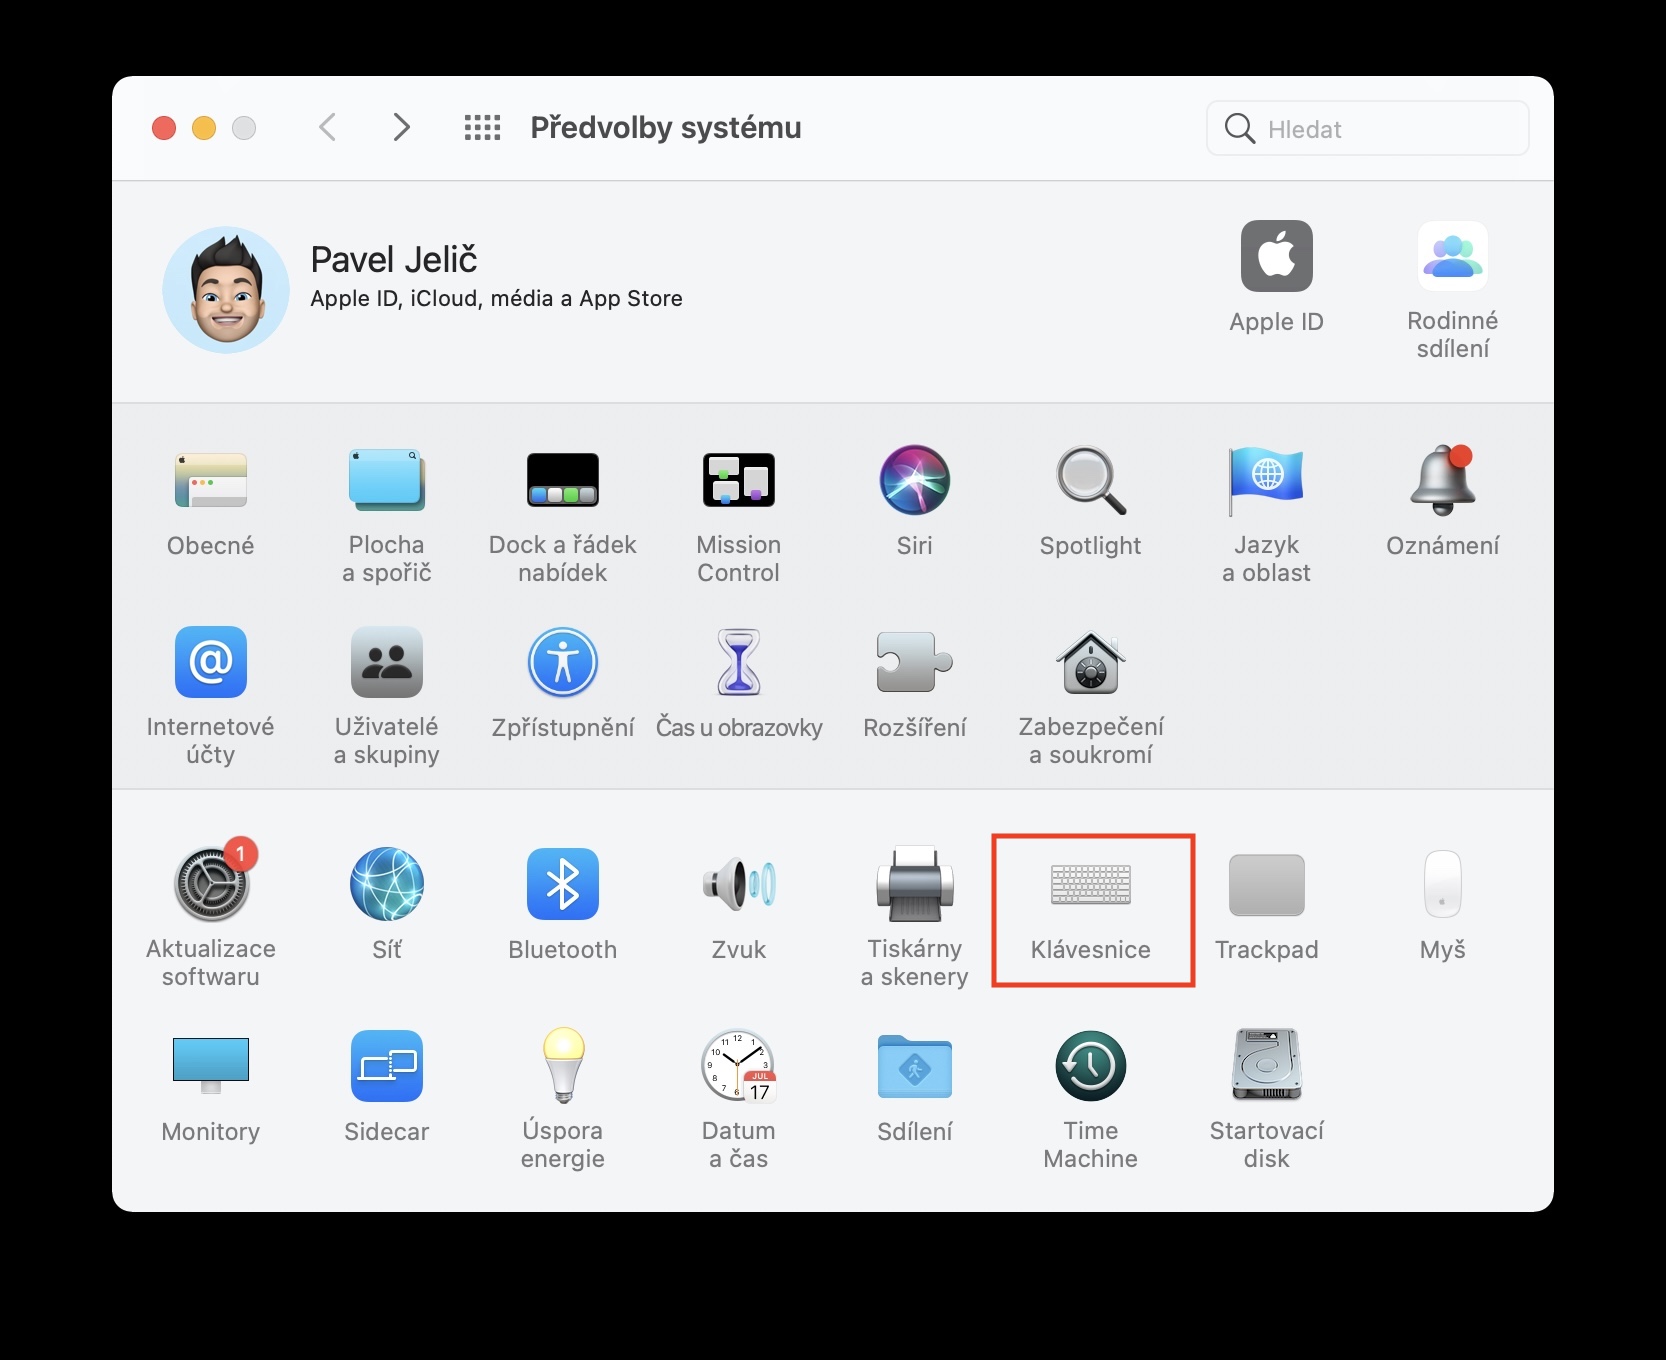Image resolution: width=1666 pixels, height=1360 pixels.
Task: Close the Předvolby systému window
Action: (164, 128)
